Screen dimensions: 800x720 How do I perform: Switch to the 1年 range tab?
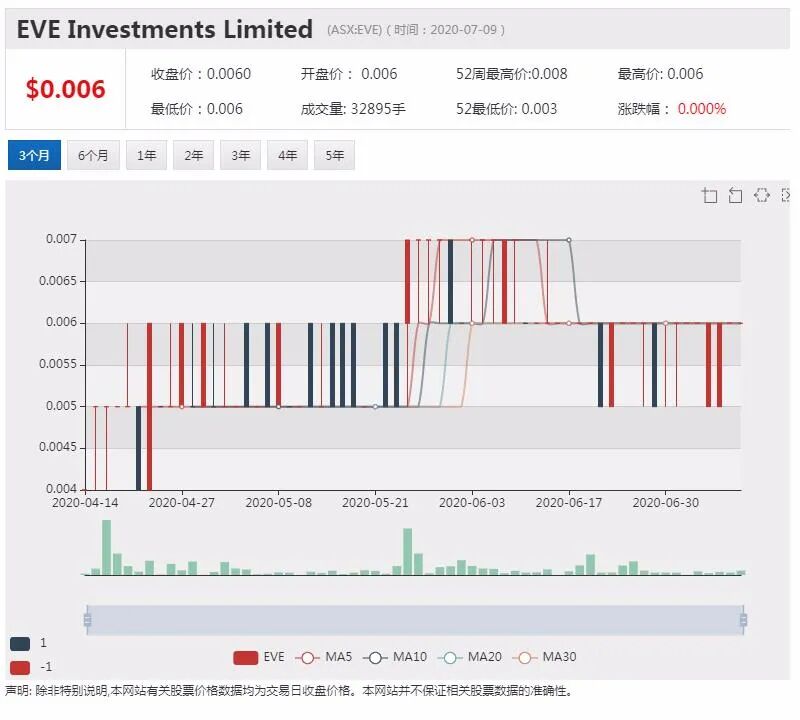[x=146, y=155]
